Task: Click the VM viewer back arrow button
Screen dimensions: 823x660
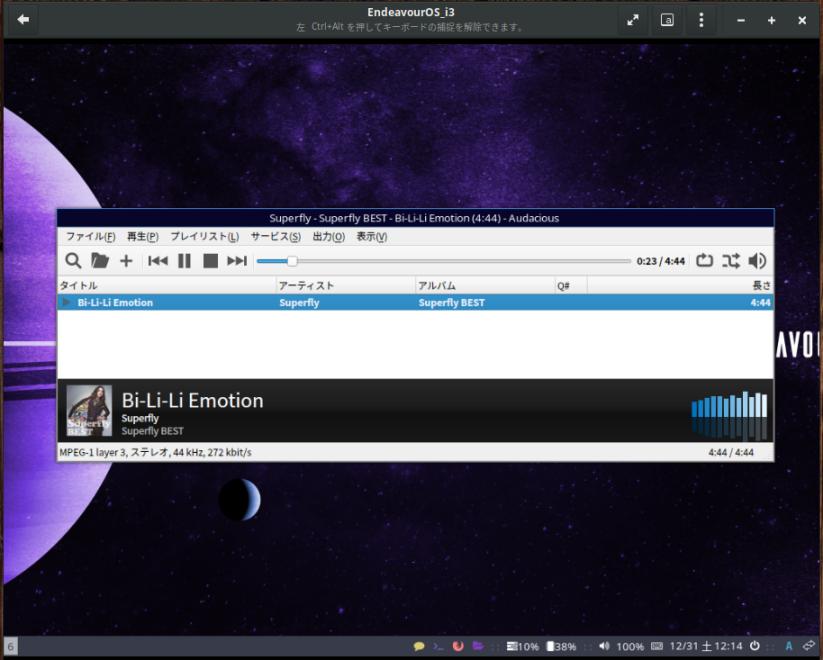Action: point(23,19)
